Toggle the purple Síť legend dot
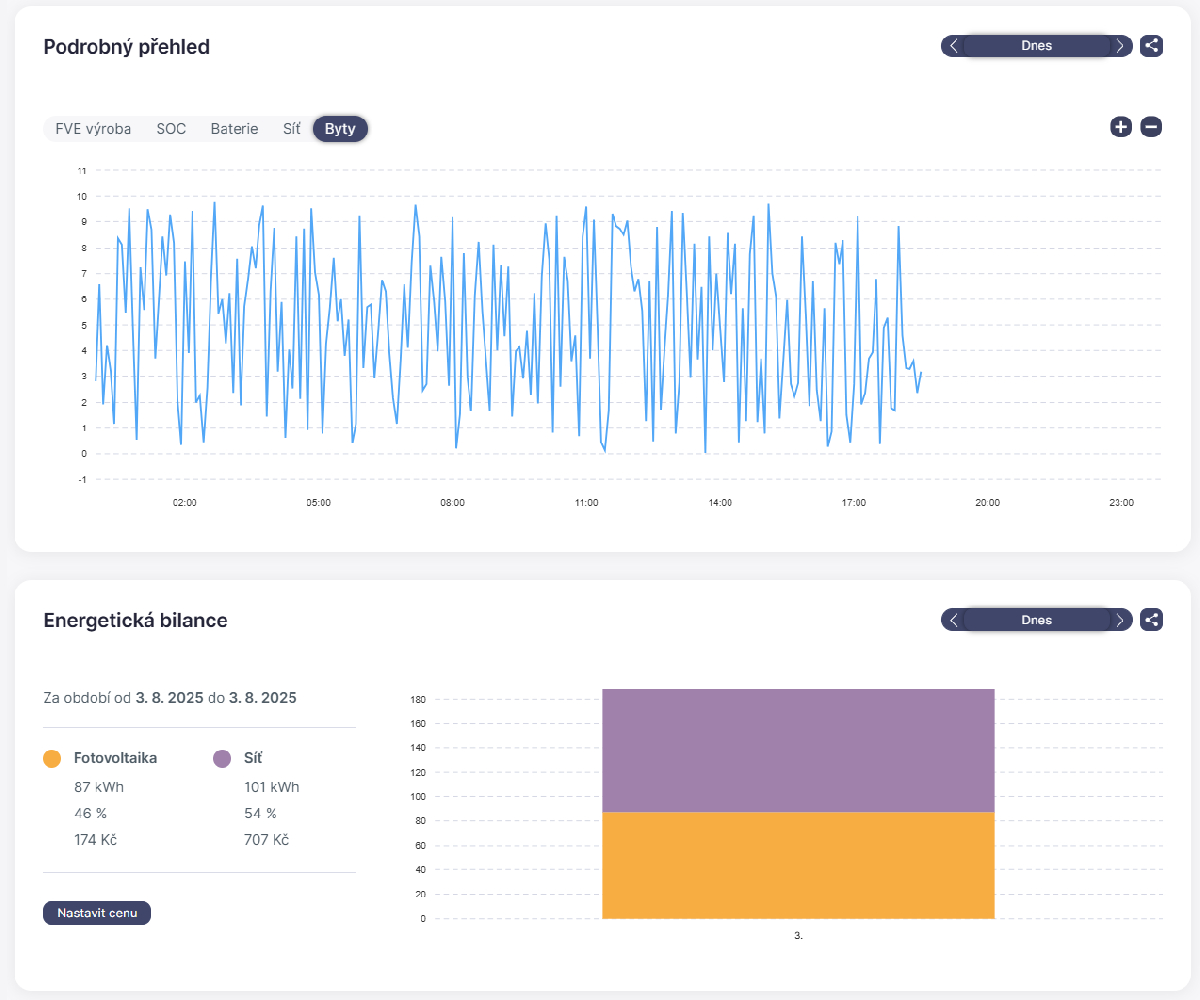Image resolution: width=1200 pixels, height=1000 pixels. point(222,759)
